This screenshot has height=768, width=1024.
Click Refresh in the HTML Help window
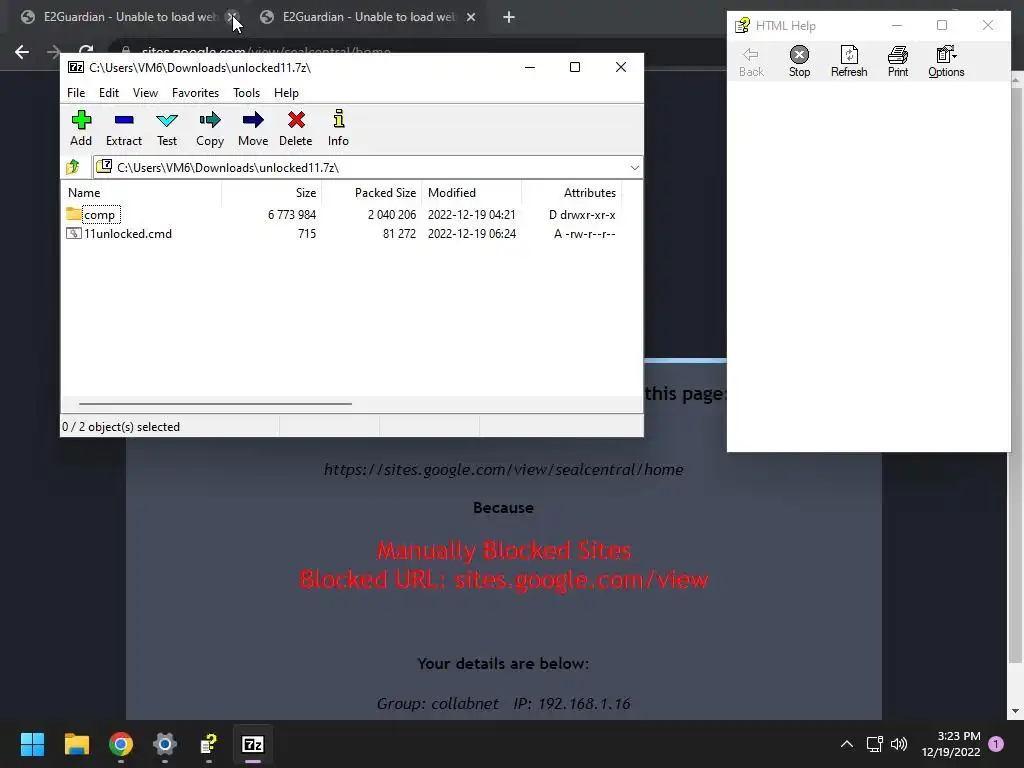[x=849, y=62]
